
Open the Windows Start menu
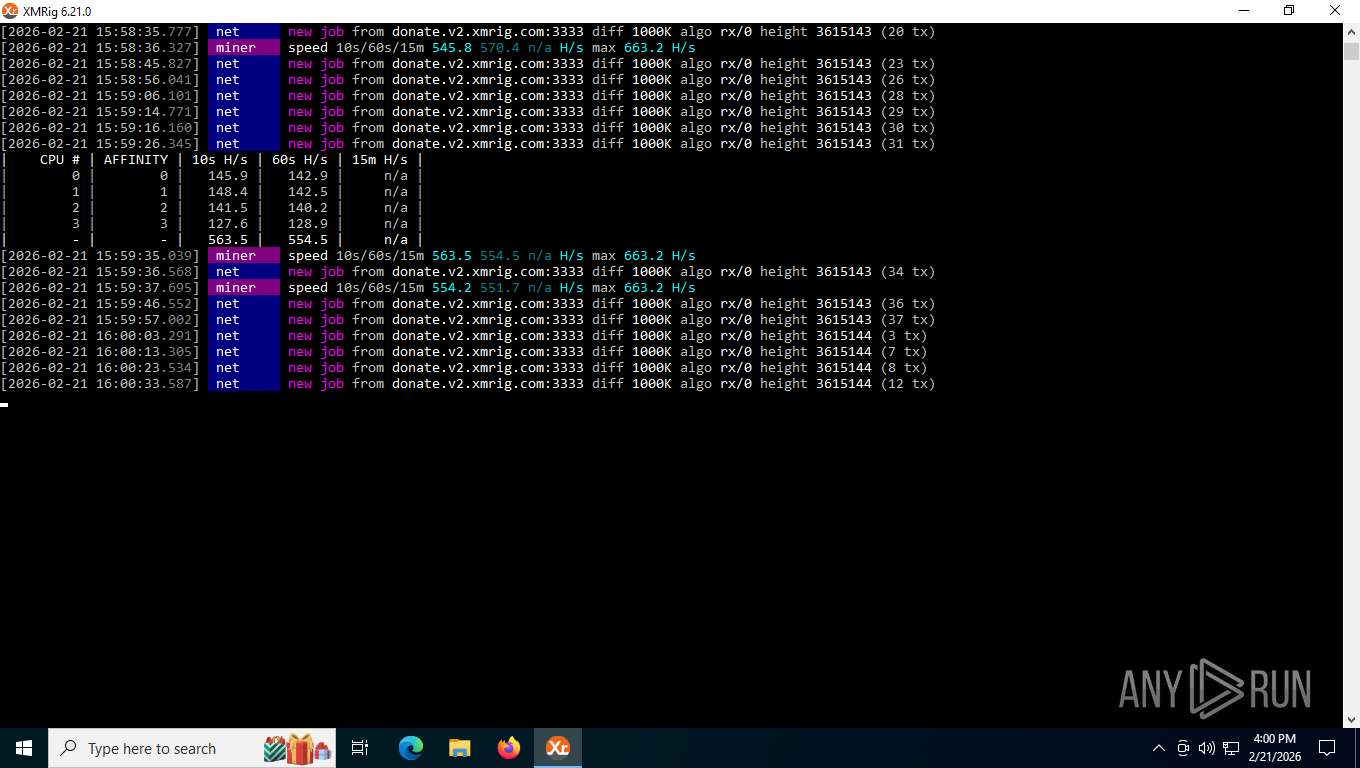click(24, 748)
